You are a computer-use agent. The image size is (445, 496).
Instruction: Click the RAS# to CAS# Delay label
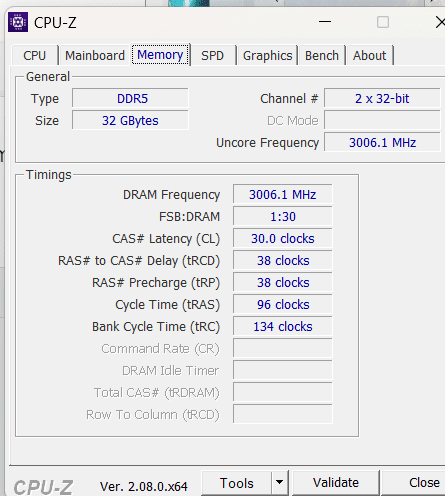(139, 261)
